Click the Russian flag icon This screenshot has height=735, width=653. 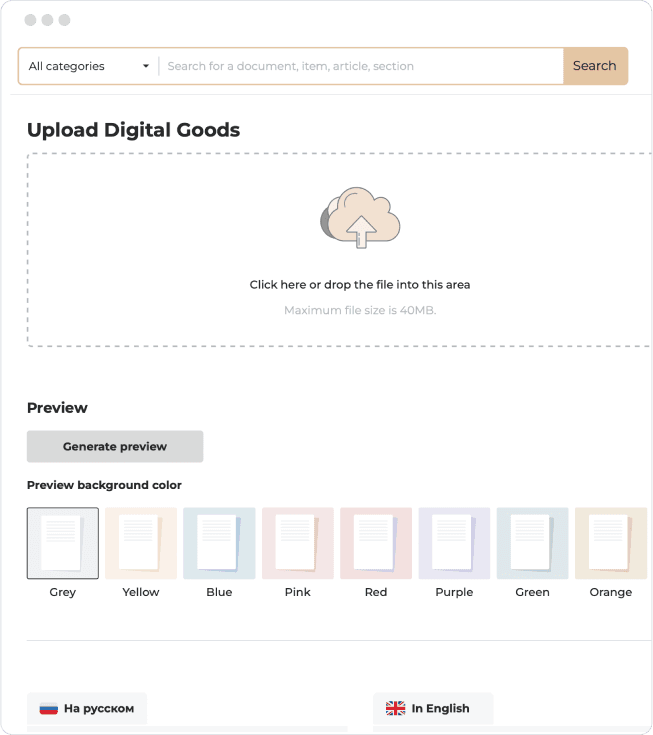pos(48,709)
